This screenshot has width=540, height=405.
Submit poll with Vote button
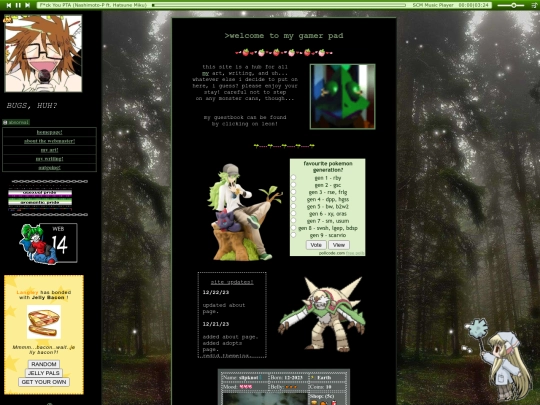(316, 245)
